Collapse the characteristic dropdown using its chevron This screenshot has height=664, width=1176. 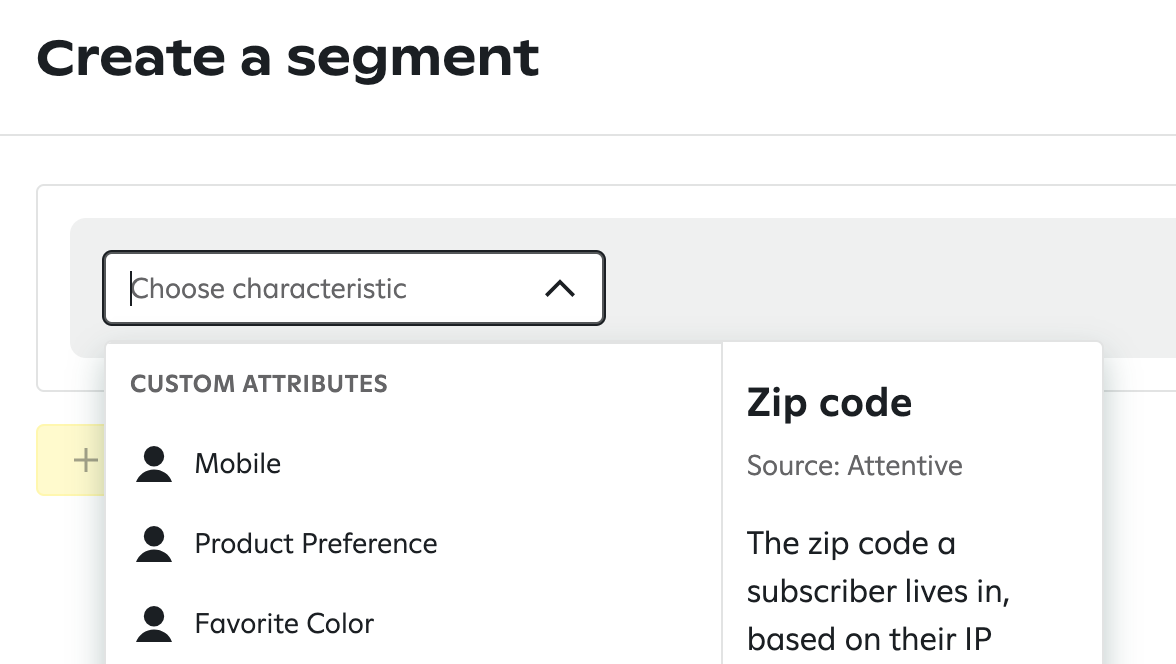coord(560,289)
